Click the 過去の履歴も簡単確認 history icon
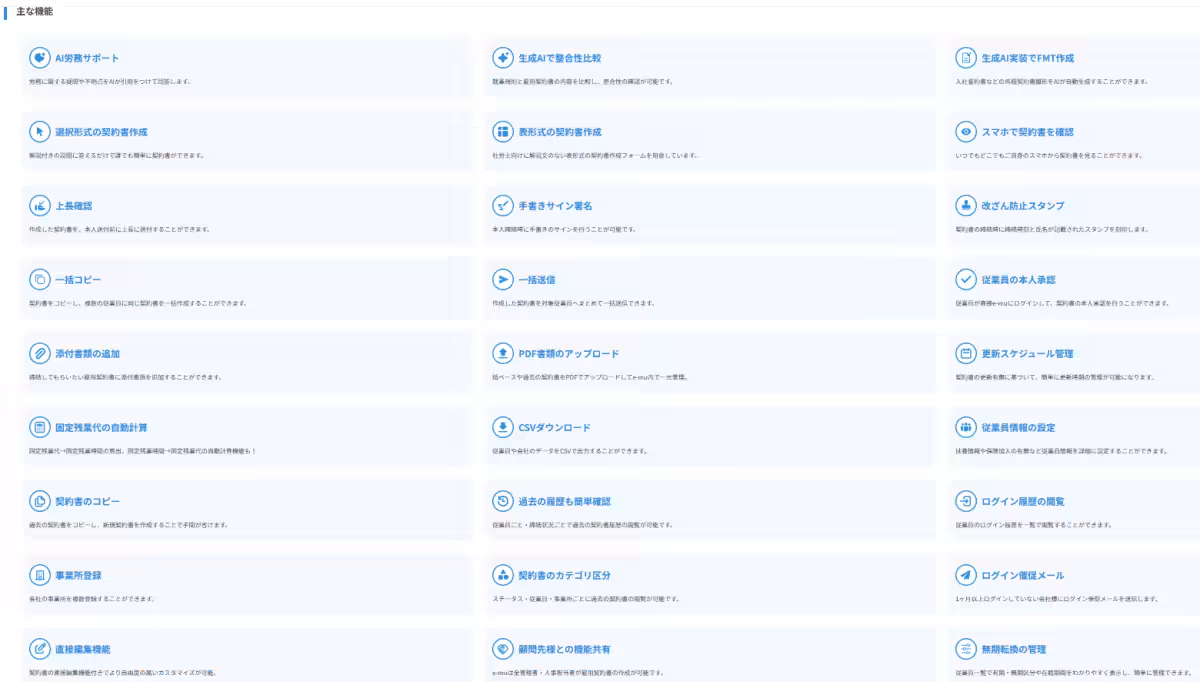Screen dimensions: 1200x682 tap(503, 501)
